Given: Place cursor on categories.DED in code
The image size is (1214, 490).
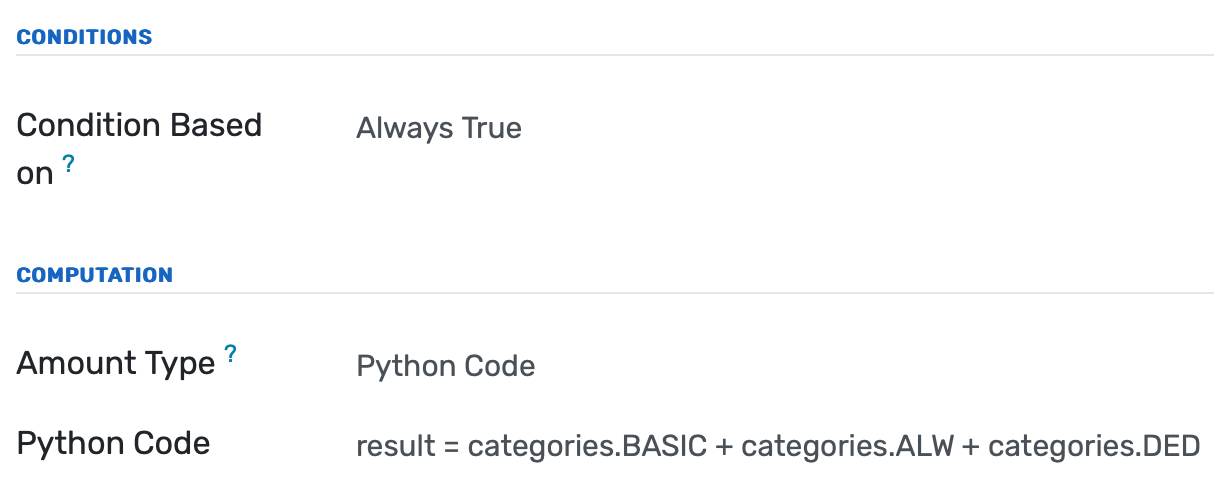Looking at the screenshot, I should coord(1093,446).
